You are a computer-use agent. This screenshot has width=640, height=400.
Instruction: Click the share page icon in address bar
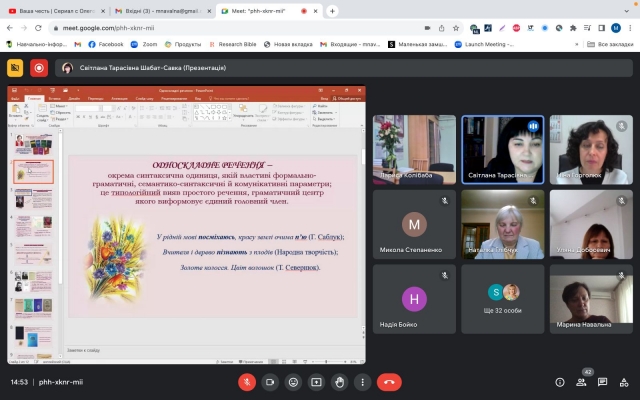442,28
